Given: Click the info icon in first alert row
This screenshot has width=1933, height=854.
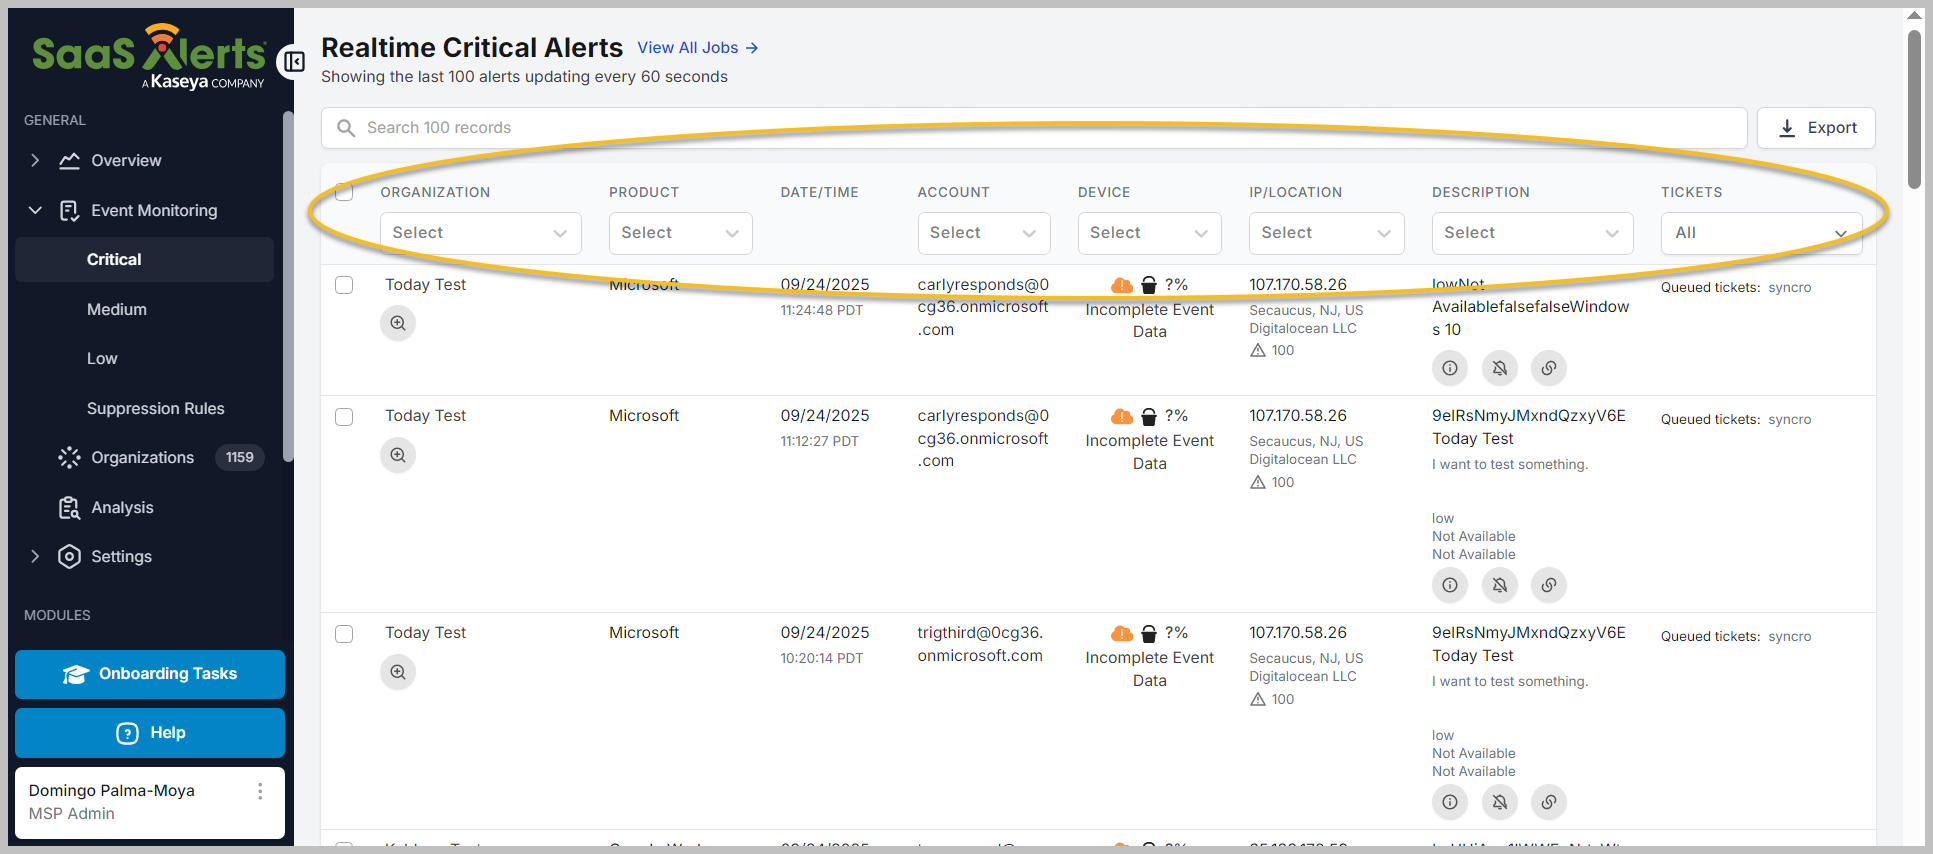Looking at the screenshot, I should coord(1450,368).
